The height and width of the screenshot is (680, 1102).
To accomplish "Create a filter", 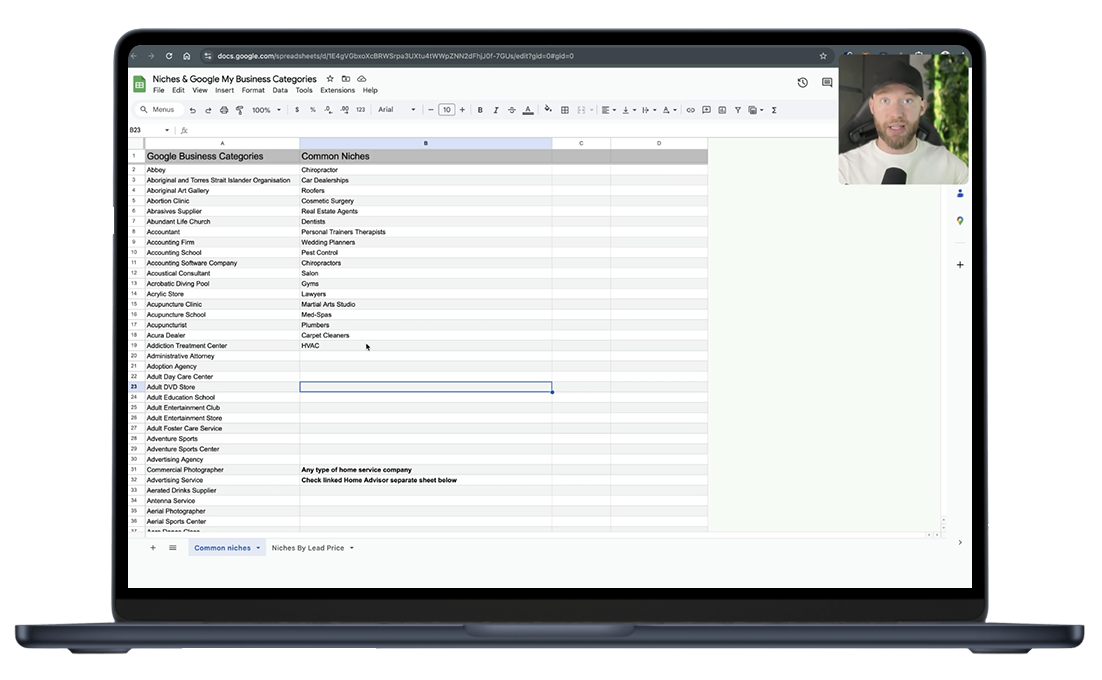I will coord(738,110).
